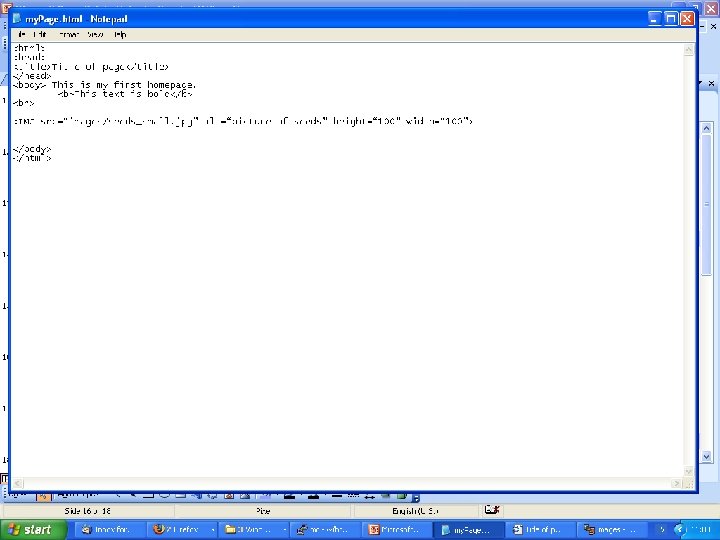Click the English (U.S.) language status entry
The width and height of the screenshot is (720, 540).
click(415, 511)
